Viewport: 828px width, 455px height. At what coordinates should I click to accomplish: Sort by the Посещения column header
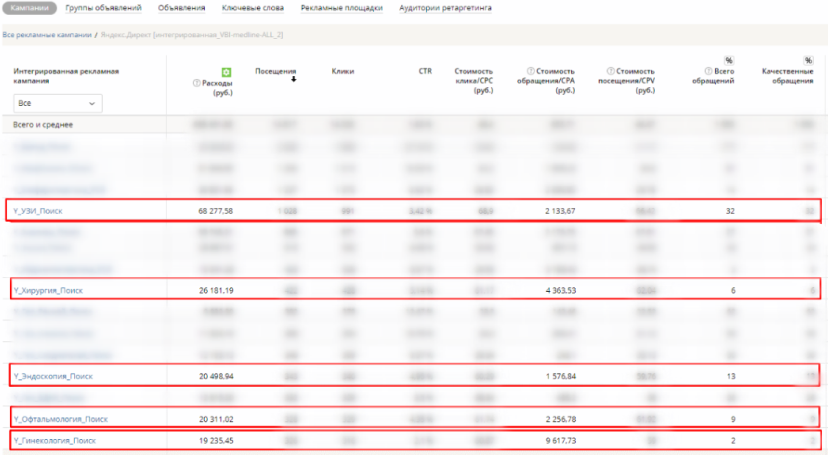pyautogui.click(x=276, y=71)
